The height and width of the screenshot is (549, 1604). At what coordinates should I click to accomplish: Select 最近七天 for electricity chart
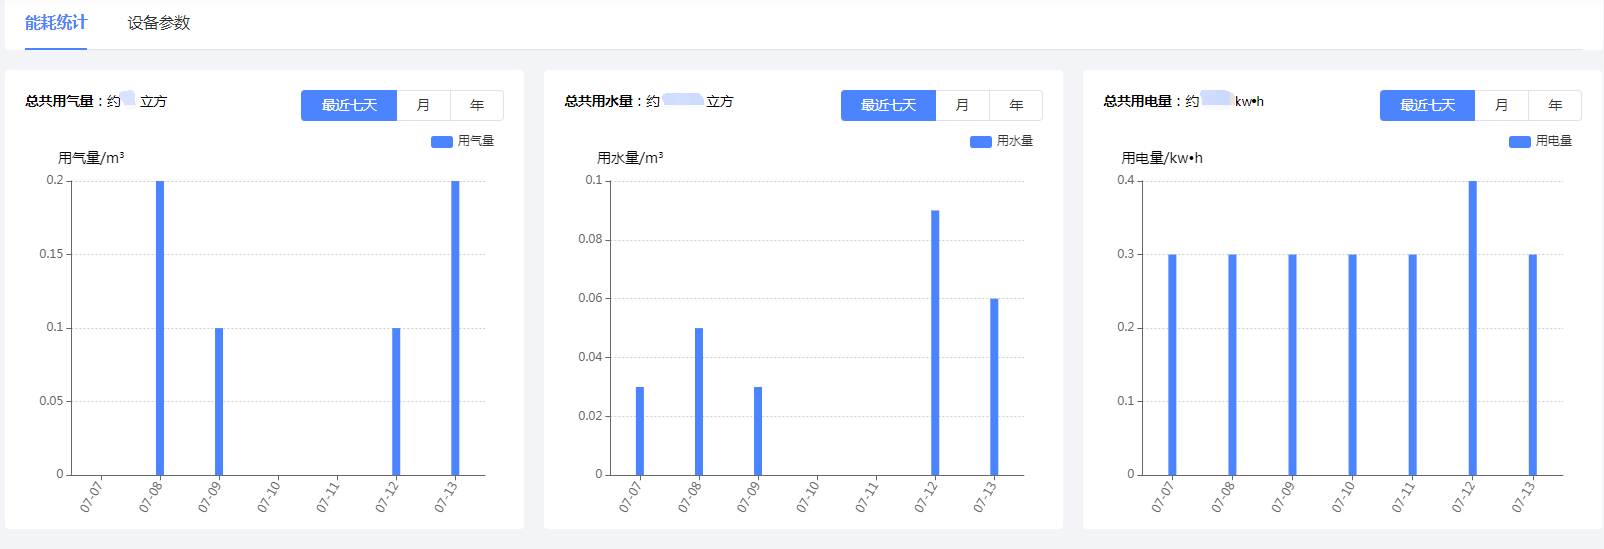pos(1427,105)
